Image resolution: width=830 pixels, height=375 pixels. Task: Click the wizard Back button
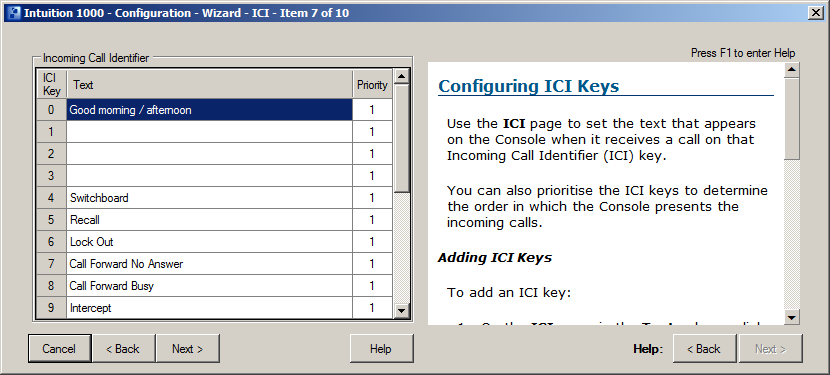pyautogui.click(x=124, y=349)
